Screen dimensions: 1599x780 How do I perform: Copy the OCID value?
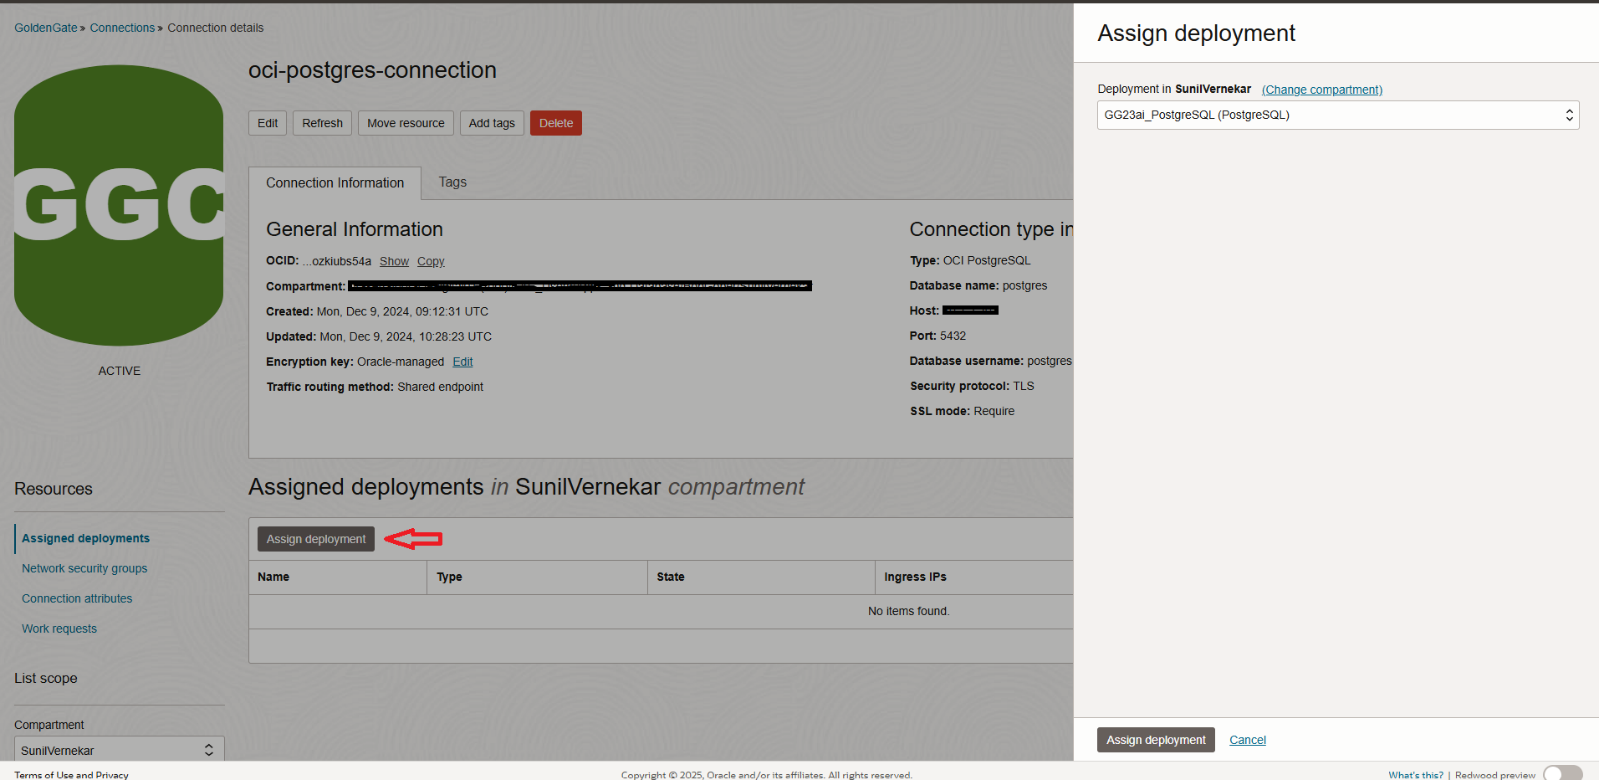tap(431, 261)
